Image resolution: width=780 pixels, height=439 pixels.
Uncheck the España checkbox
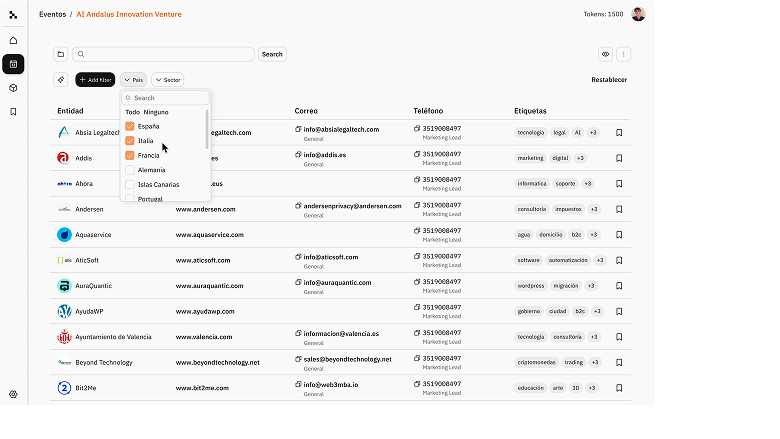(x=130, y=126)
